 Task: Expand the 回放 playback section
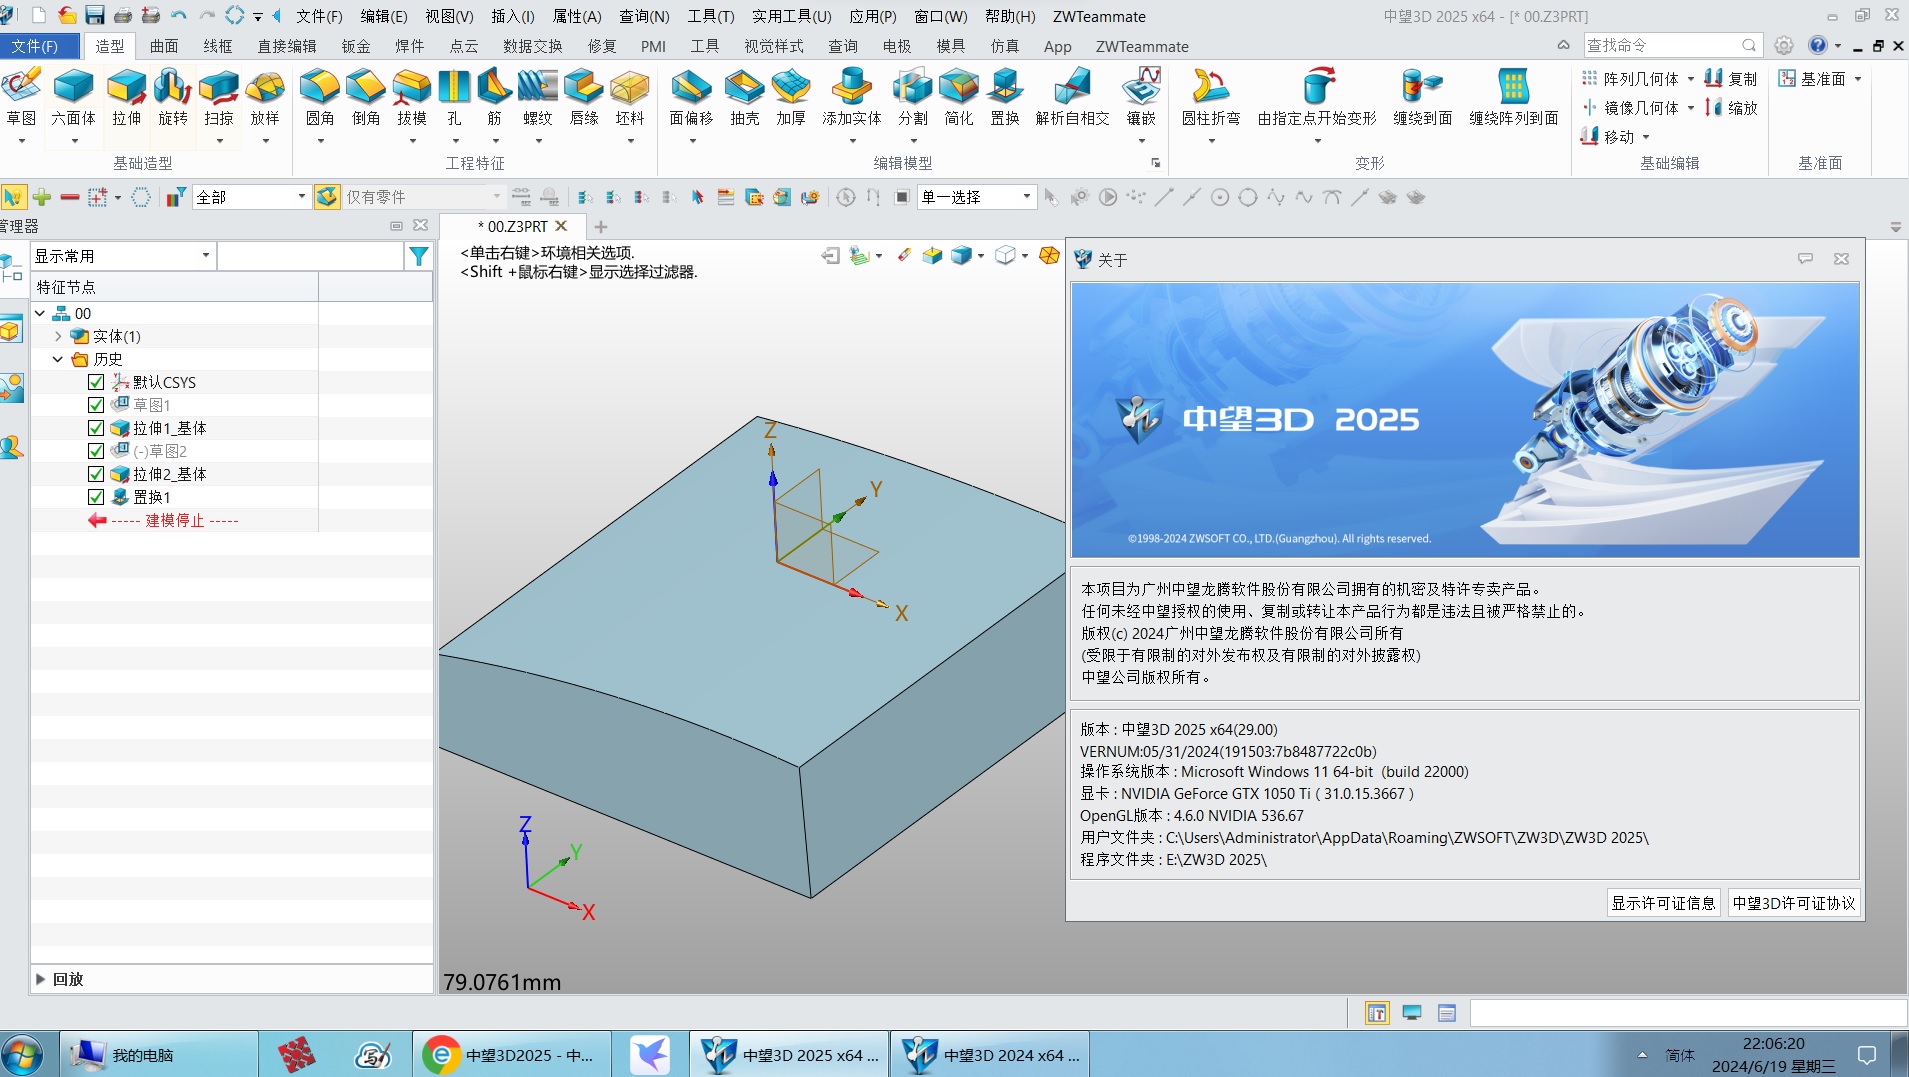41,979
